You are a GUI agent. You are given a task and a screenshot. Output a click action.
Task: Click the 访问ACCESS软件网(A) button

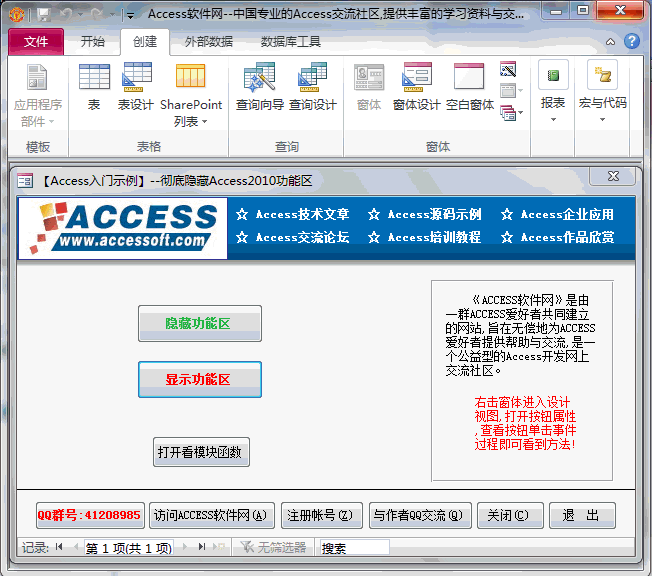[x=212, y=516]
